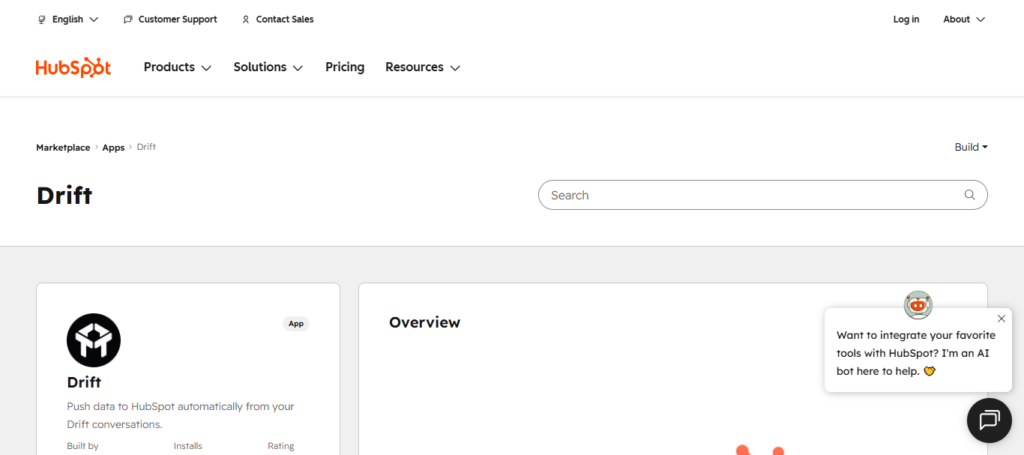Expand the About menu
Image resolution: width=1024 pixels, height=455 pixels.
(964, 20)
